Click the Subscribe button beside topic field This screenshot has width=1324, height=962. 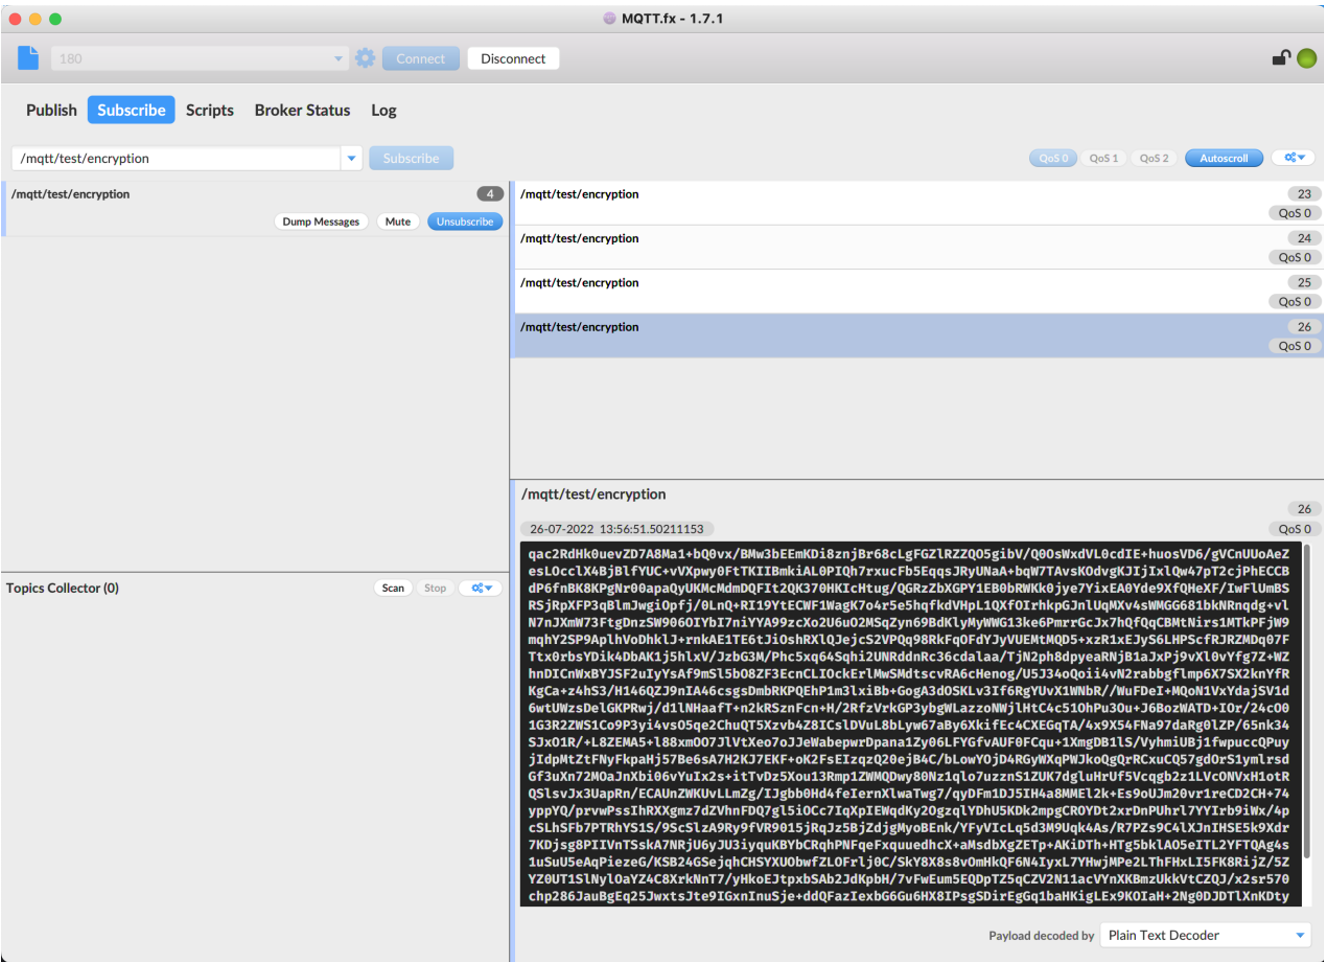(x=411, y=158)
